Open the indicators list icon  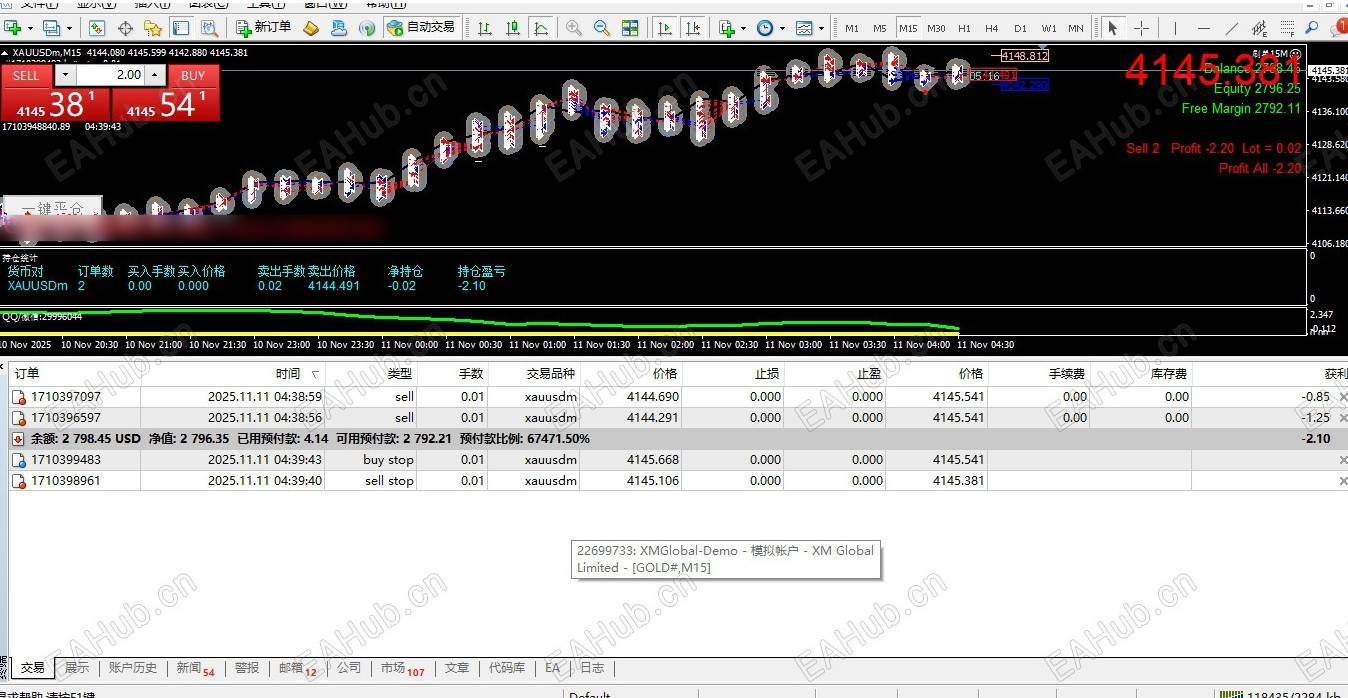(726, 28)
